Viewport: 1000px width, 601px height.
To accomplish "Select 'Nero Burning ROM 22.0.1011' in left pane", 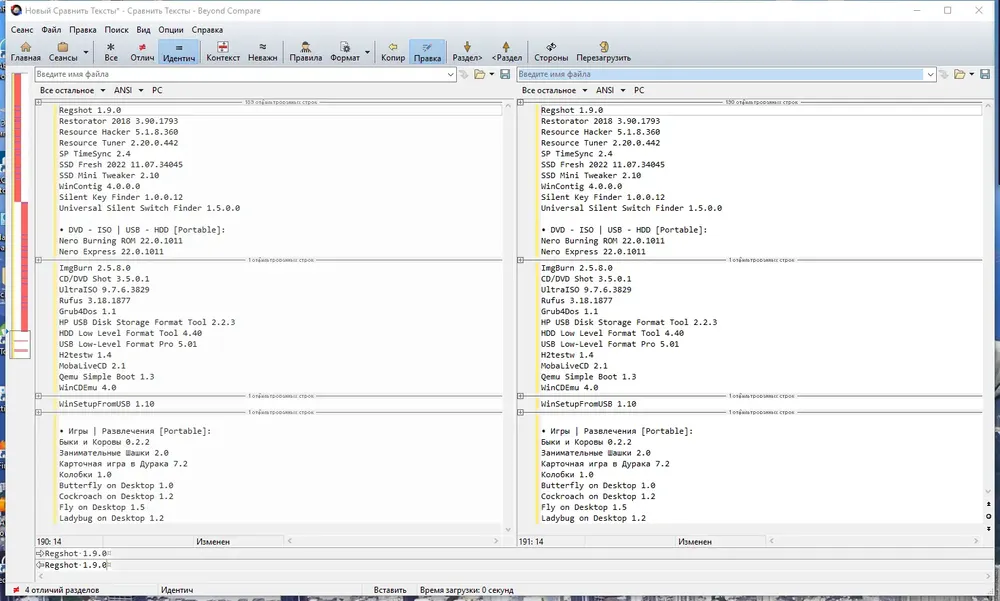I will (x=121, y=241).
